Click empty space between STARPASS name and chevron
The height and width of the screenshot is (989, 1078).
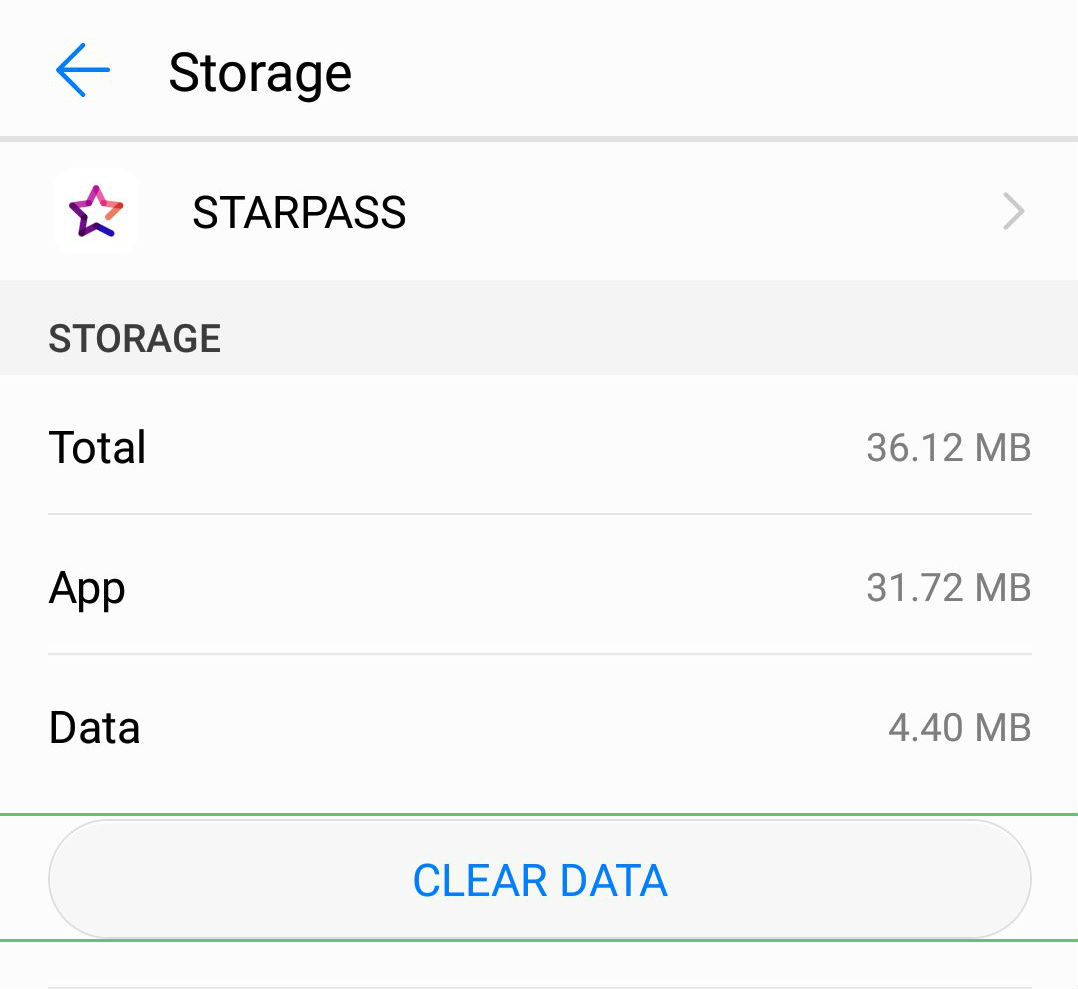(x=700, y=212)
